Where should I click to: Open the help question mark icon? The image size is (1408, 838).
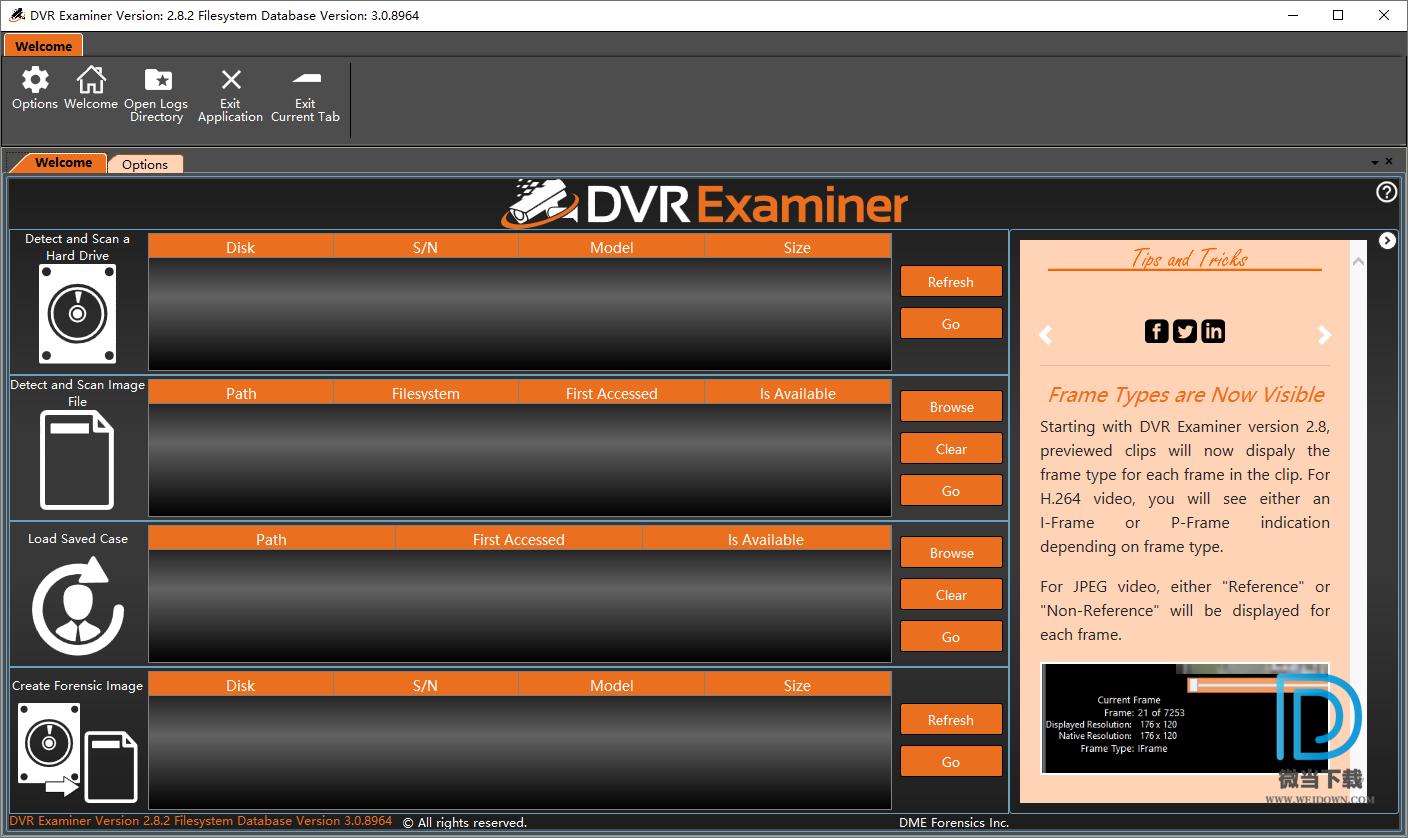pyautogui.click(x=1386, y=192)
